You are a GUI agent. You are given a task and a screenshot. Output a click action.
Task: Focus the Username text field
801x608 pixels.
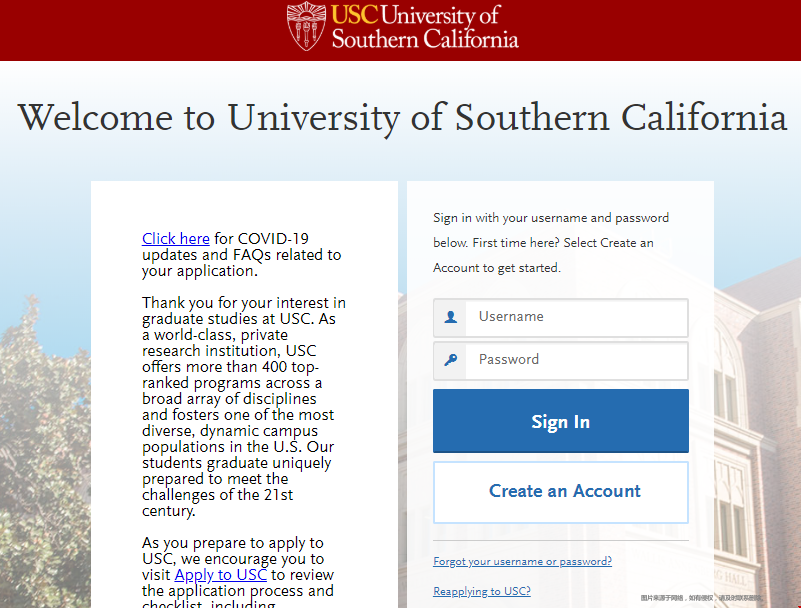click(577, 317)
